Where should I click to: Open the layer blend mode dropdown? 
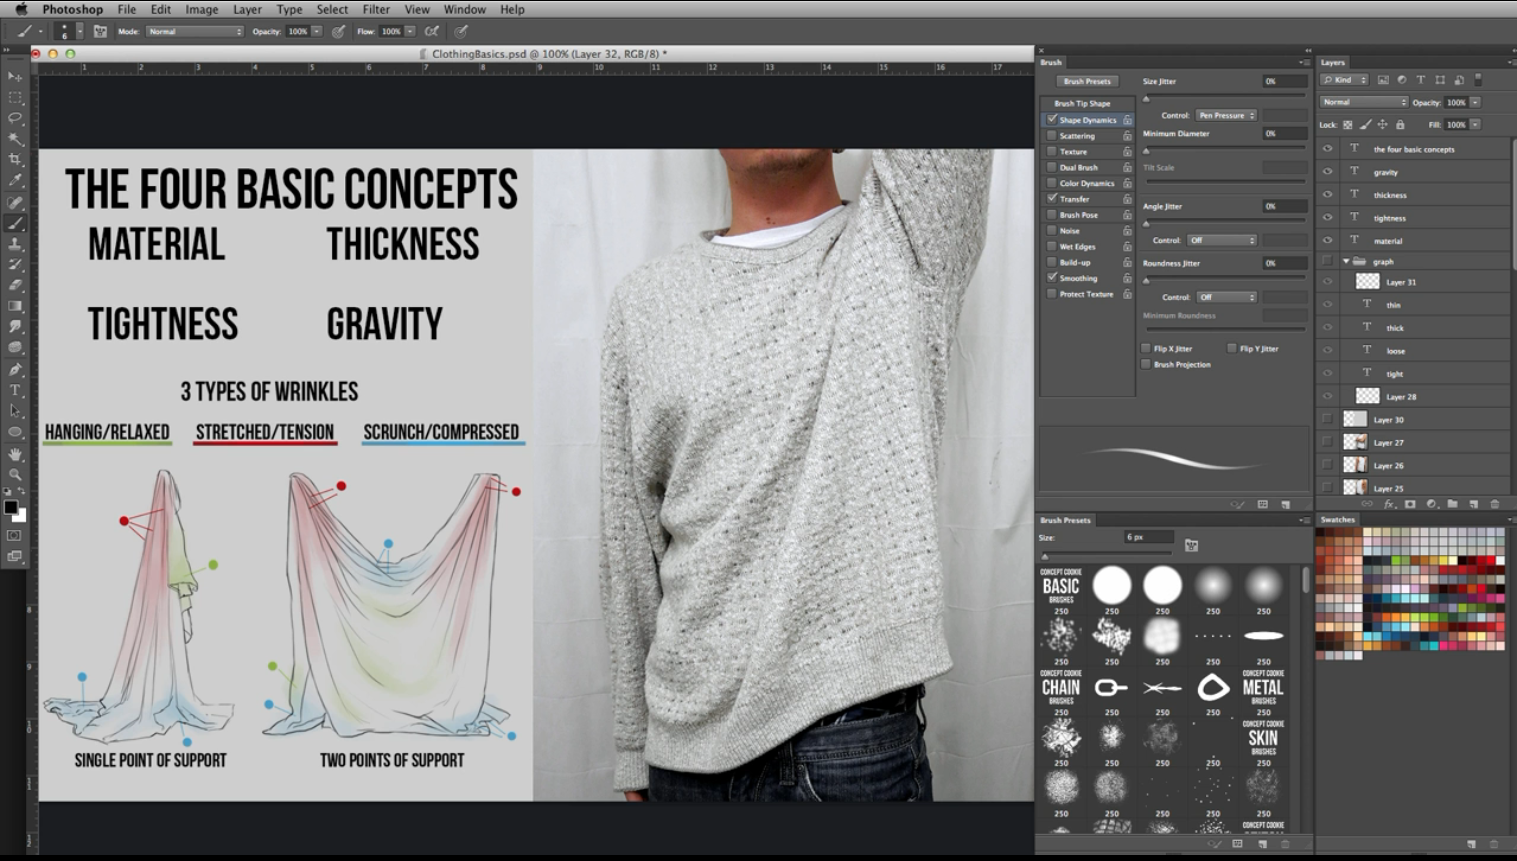pyautogui.click(x=1364, y=102)
